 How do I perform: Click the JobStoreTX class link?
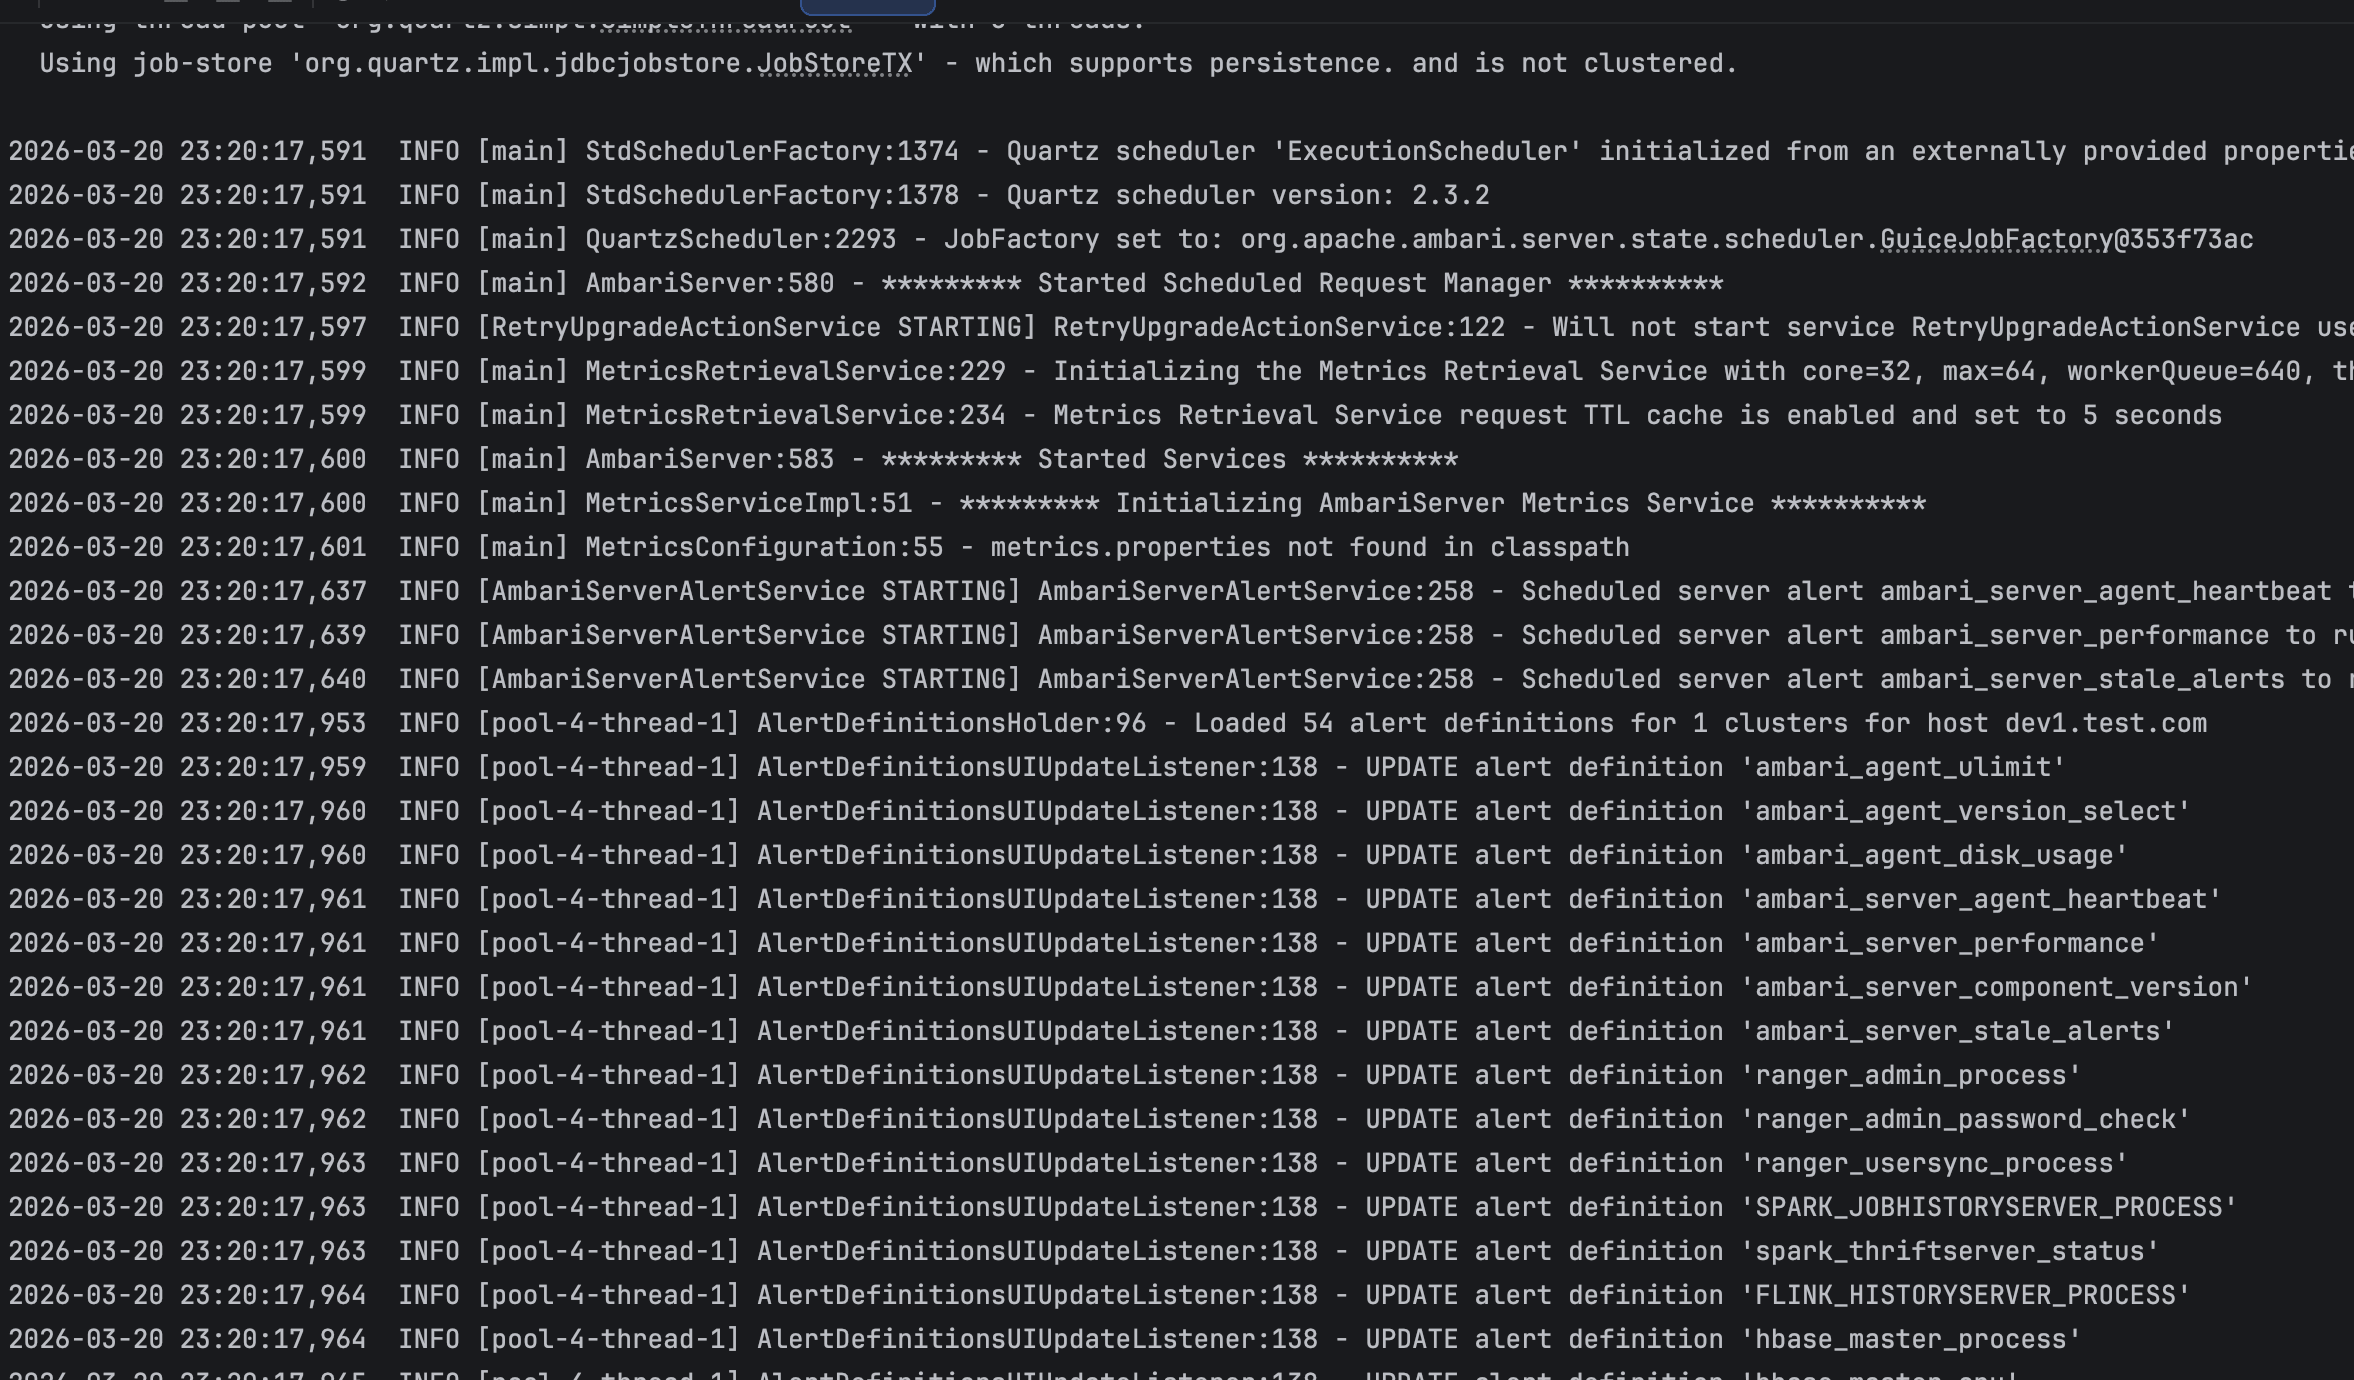(x=834, y=64)
